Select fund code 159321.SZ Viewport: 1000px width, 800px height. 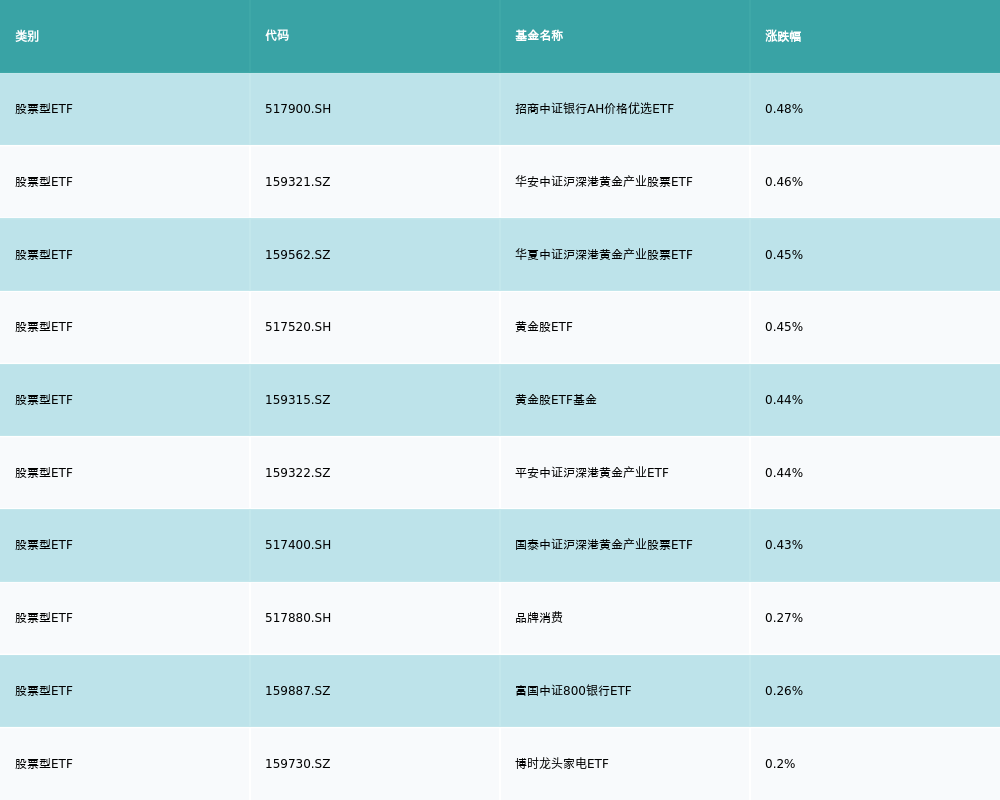pos(298,182)
